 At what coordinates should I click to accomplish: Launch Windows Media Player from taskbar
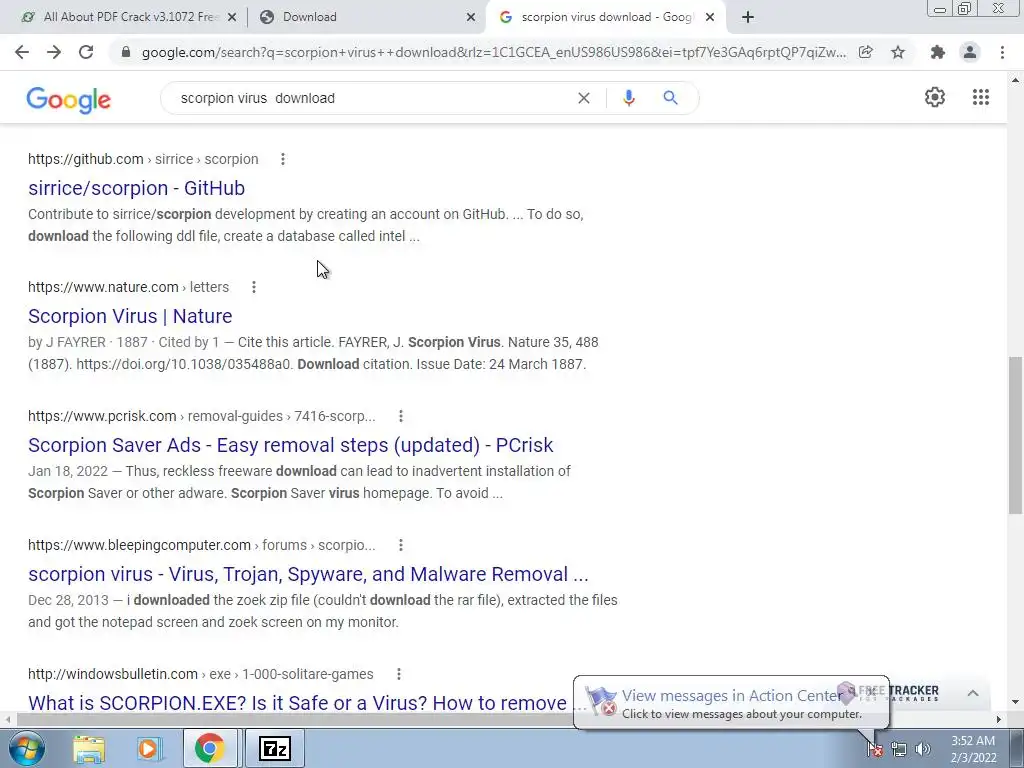148,748
